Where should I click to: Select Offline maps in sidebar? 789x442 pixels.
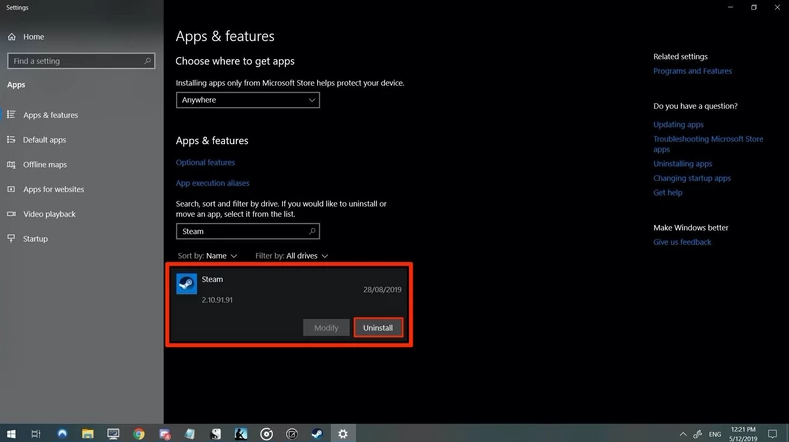45,164
